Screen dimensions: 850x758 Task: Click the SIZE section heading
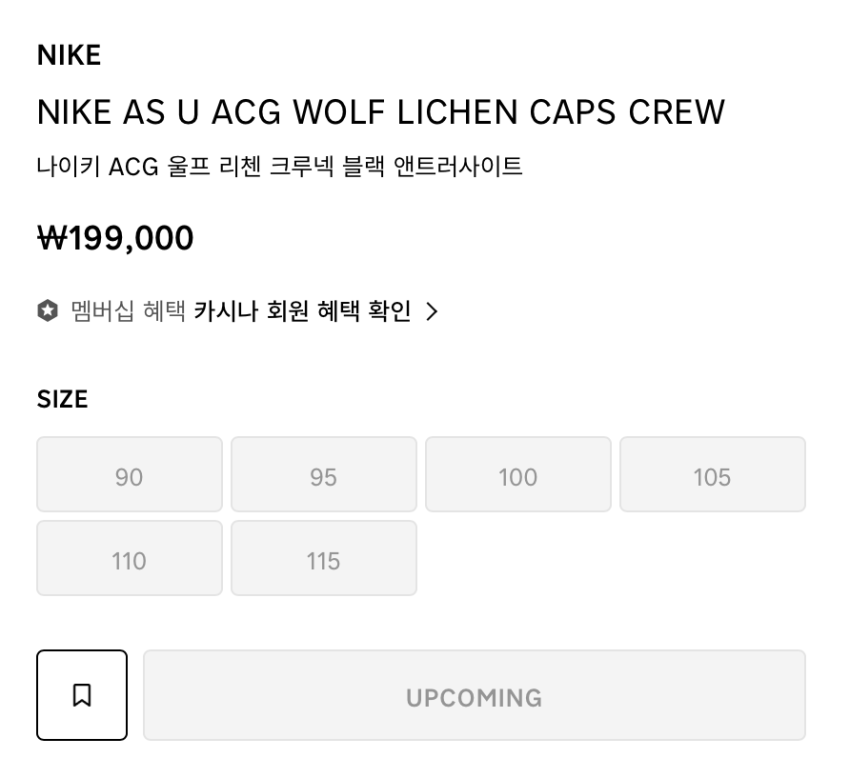click(62, 401)
